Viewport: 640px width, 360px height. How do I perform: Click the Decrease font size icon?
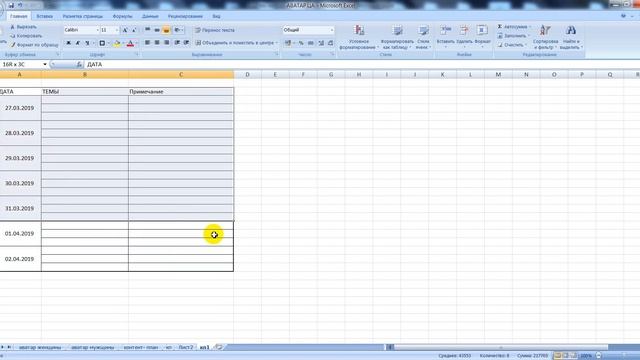134,30
